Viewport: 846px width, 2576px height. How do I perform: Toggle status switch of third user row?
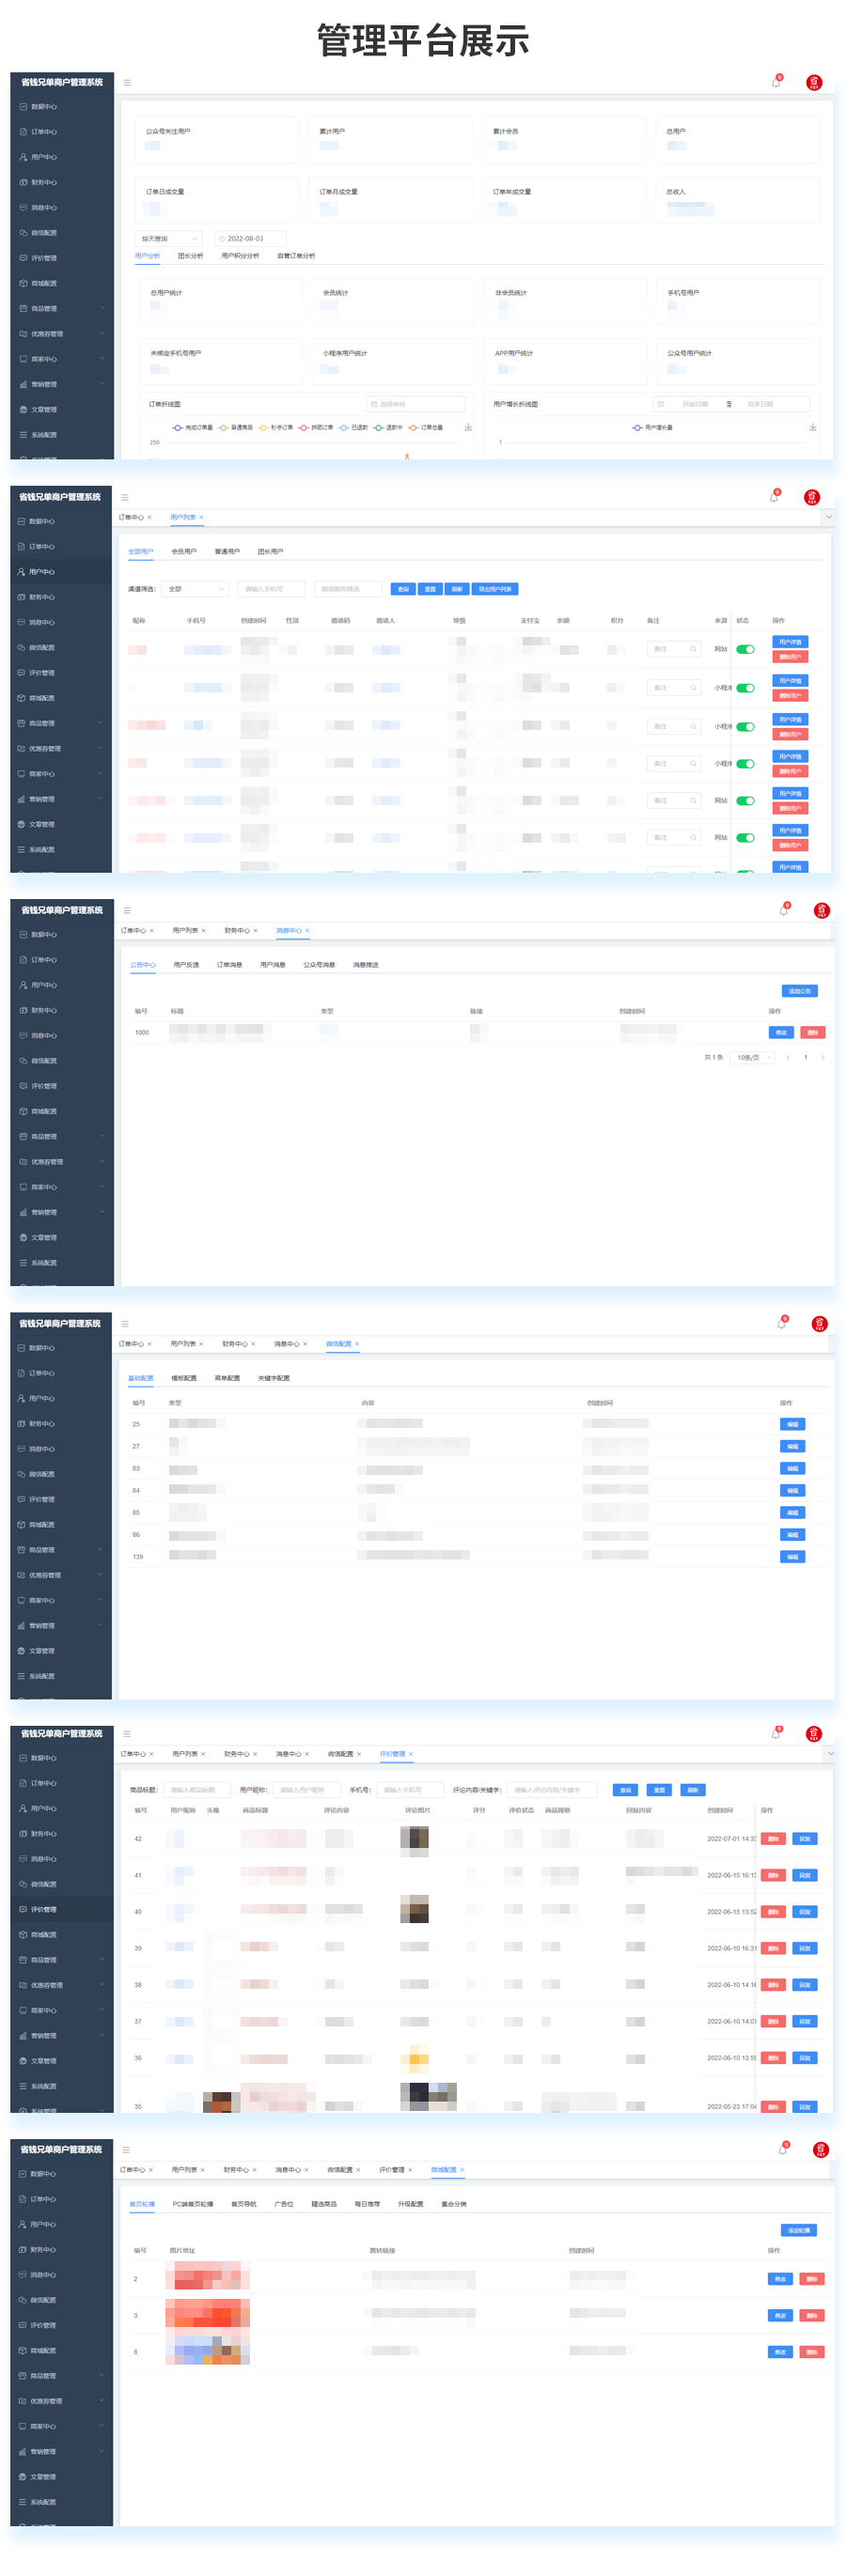[745, 727]
